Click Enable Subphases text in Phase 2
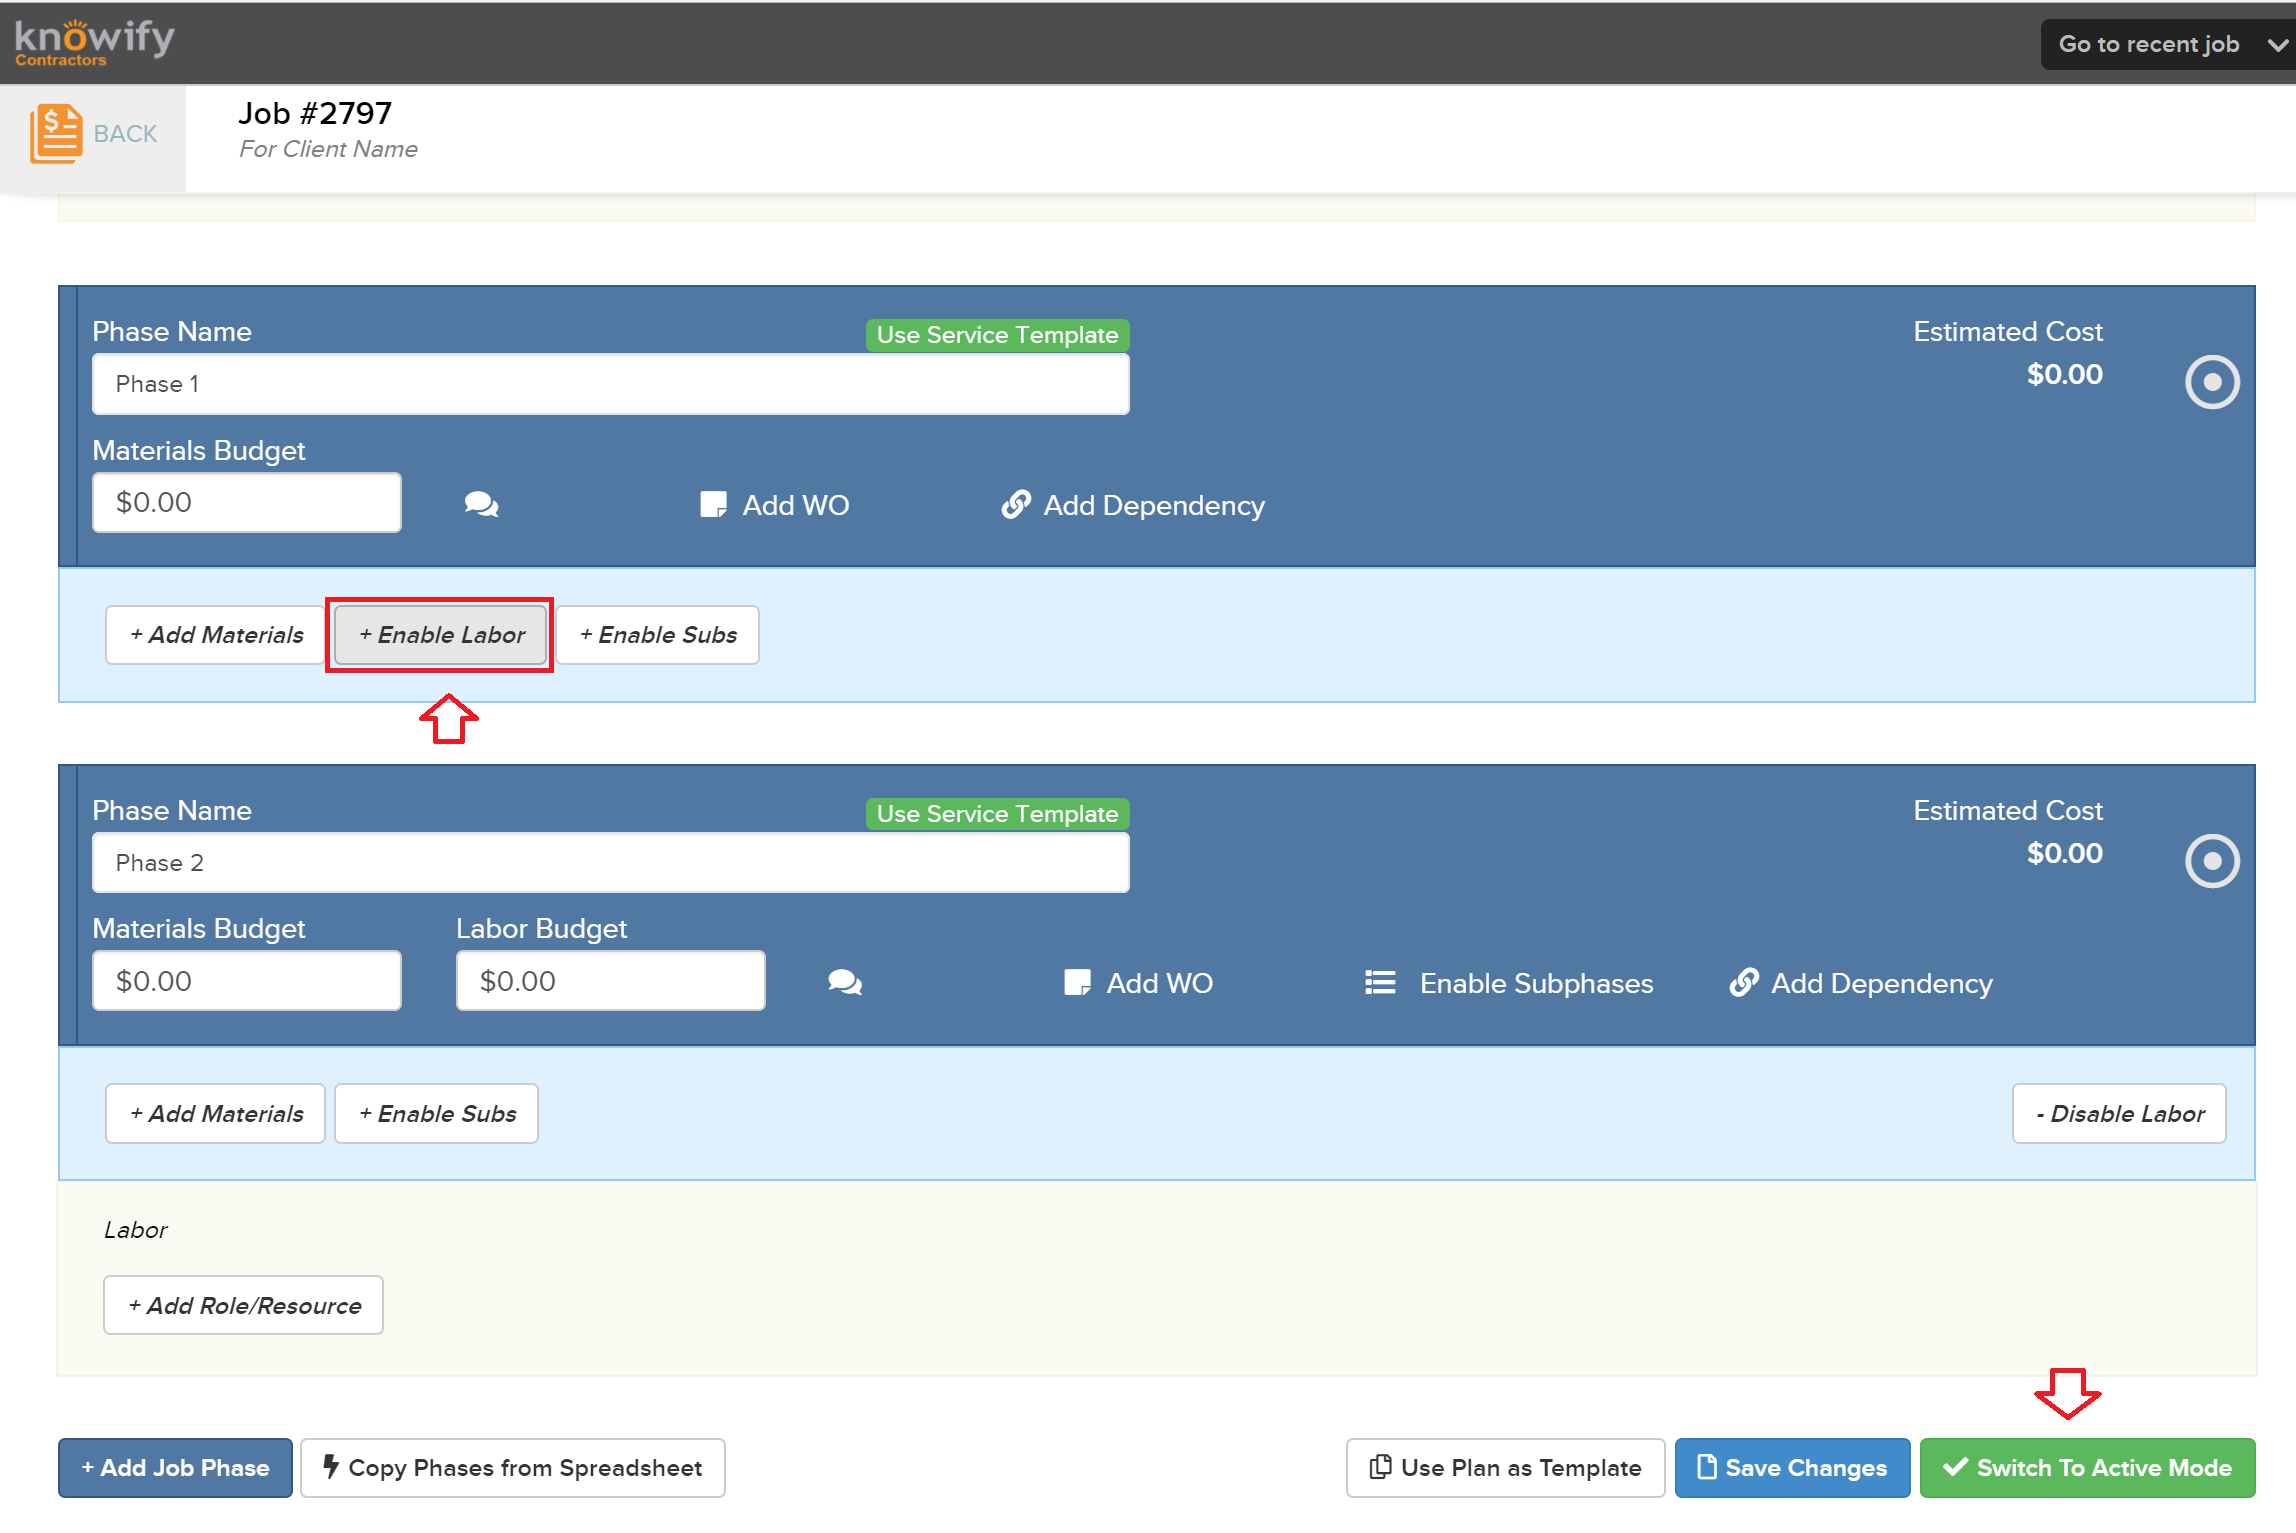2296x1533 pixels. point(1537,984)
